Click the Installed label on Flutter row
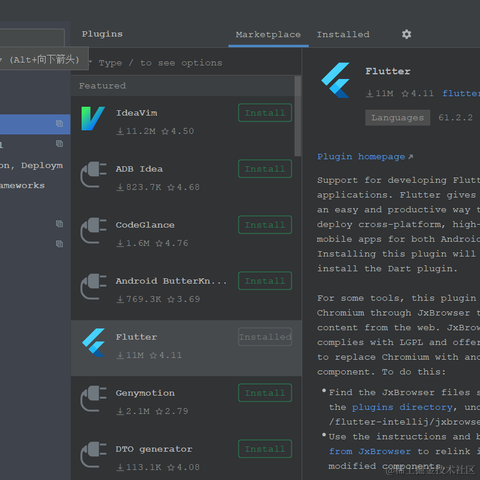This screenshot has width=480, height=480. (x=265, y=337)
